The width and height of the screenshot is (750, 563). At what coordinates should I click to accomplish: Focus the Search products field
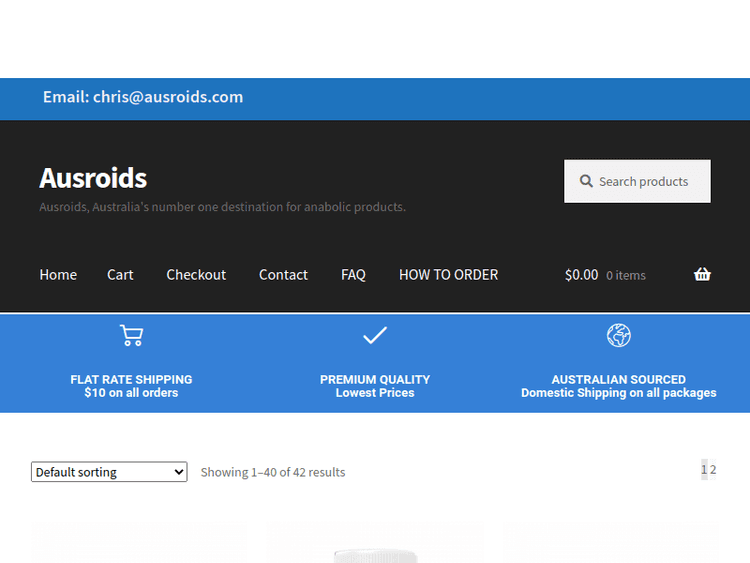(637, 181)
